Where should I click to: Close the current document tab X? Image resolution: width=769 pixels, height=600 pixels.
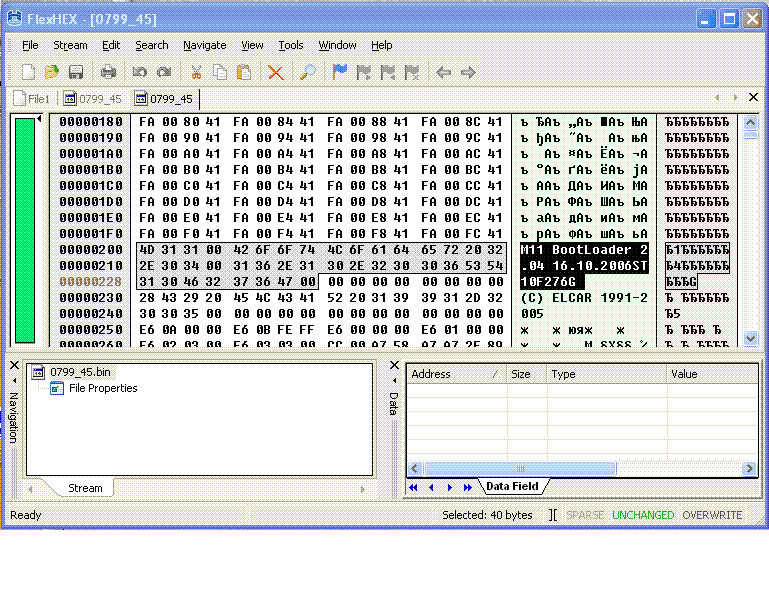(753, 97)
